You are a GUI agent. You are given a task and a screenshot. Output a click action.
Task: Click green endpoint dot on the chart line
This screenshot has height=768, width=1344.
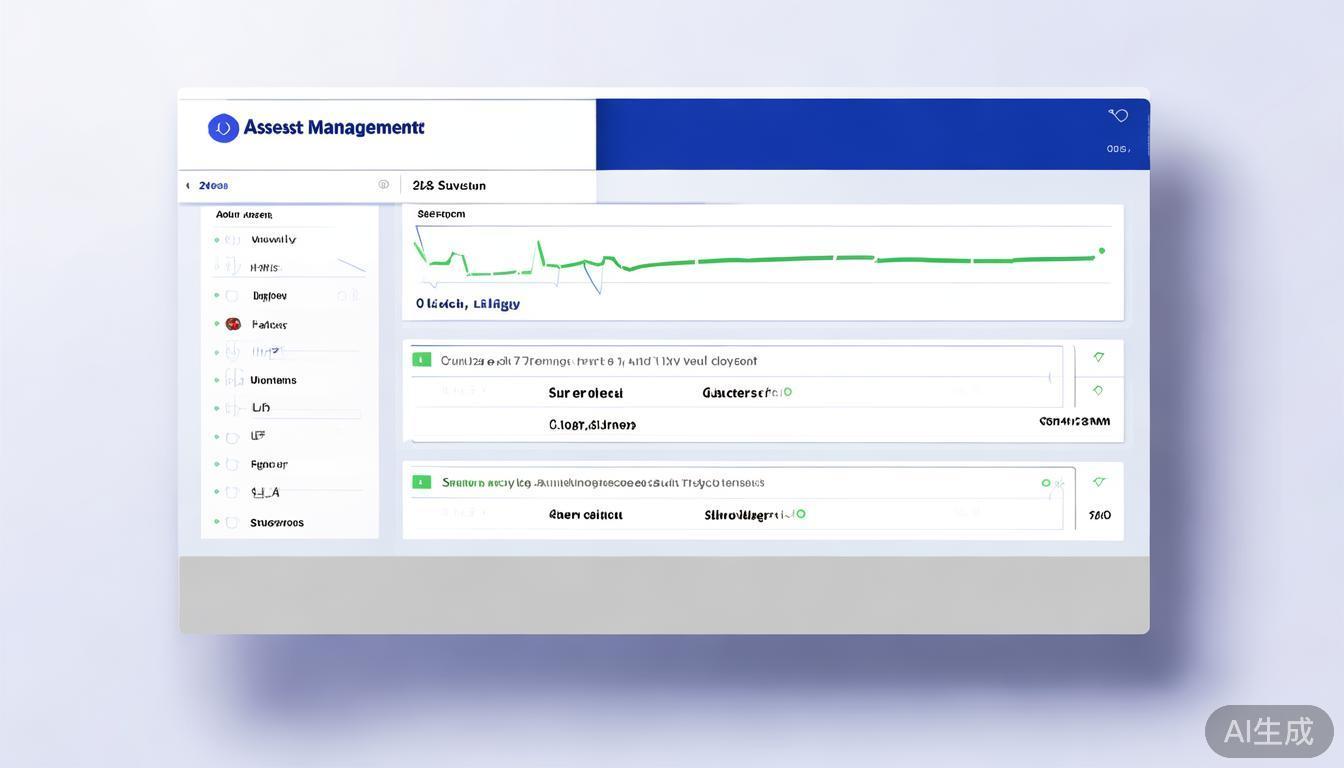point(1102,251)
